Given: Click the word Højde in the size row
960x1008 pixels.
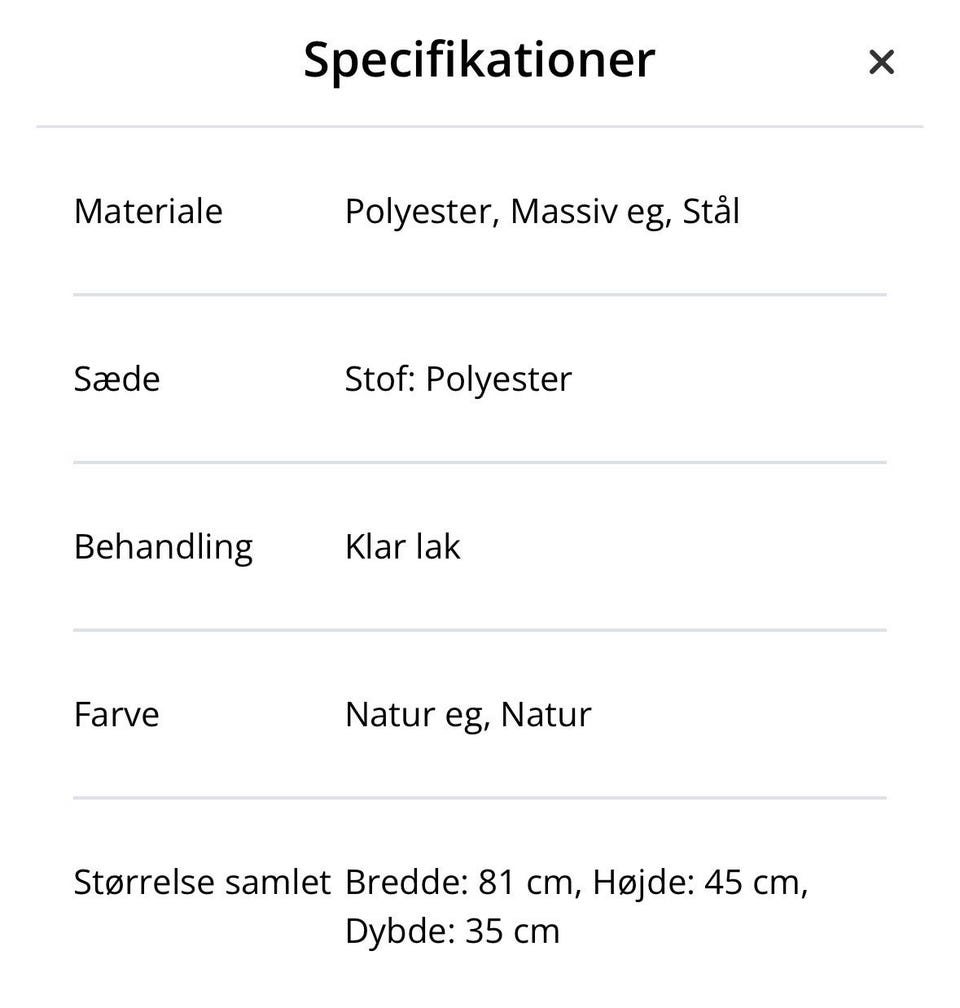Looking at the screenshot, I should click(x=642, y=883).
